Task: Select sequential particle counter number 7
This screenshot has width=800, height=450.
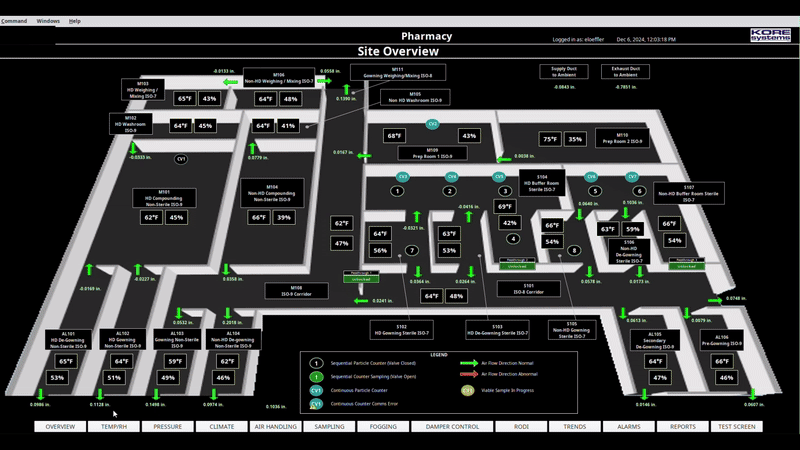Action: [x=411, y=250]
